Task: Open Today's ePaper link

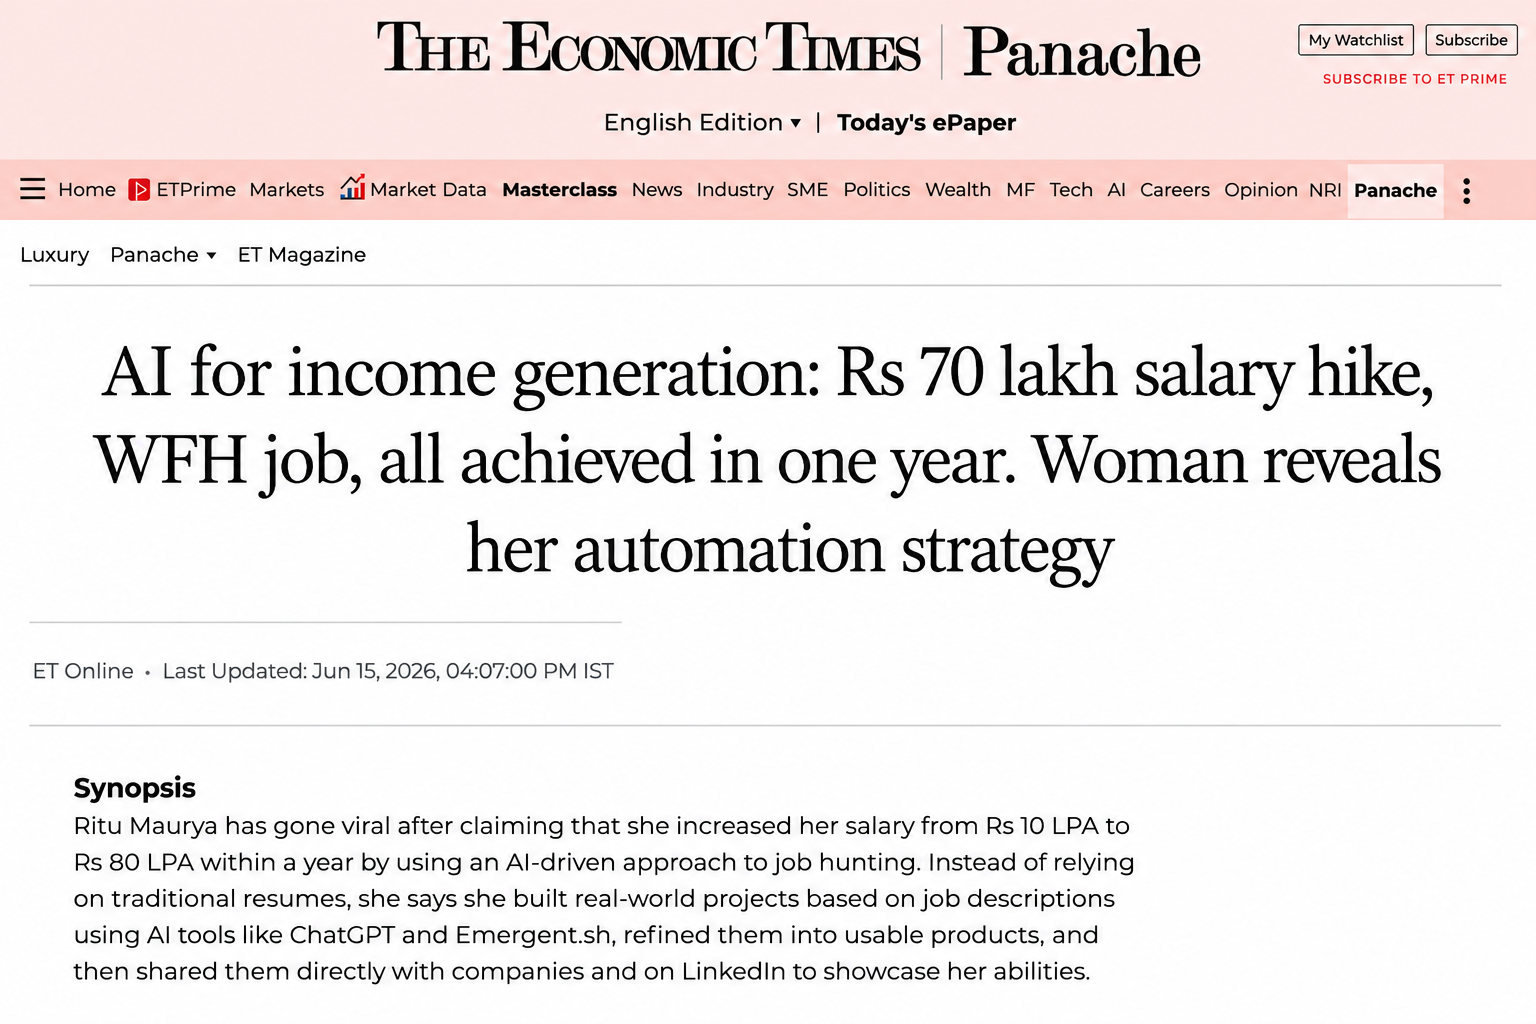Action: [x=926, y=123]
